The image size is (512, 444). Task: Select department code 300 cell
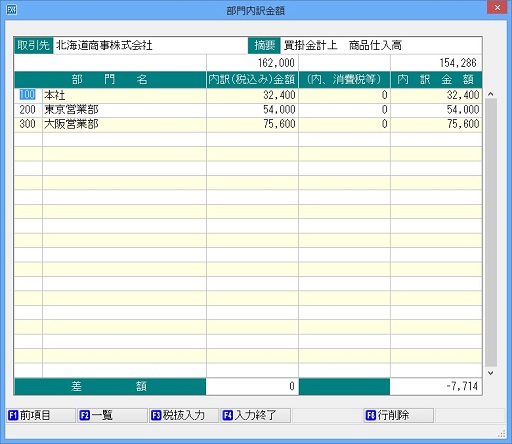click(x=28, y=124)
